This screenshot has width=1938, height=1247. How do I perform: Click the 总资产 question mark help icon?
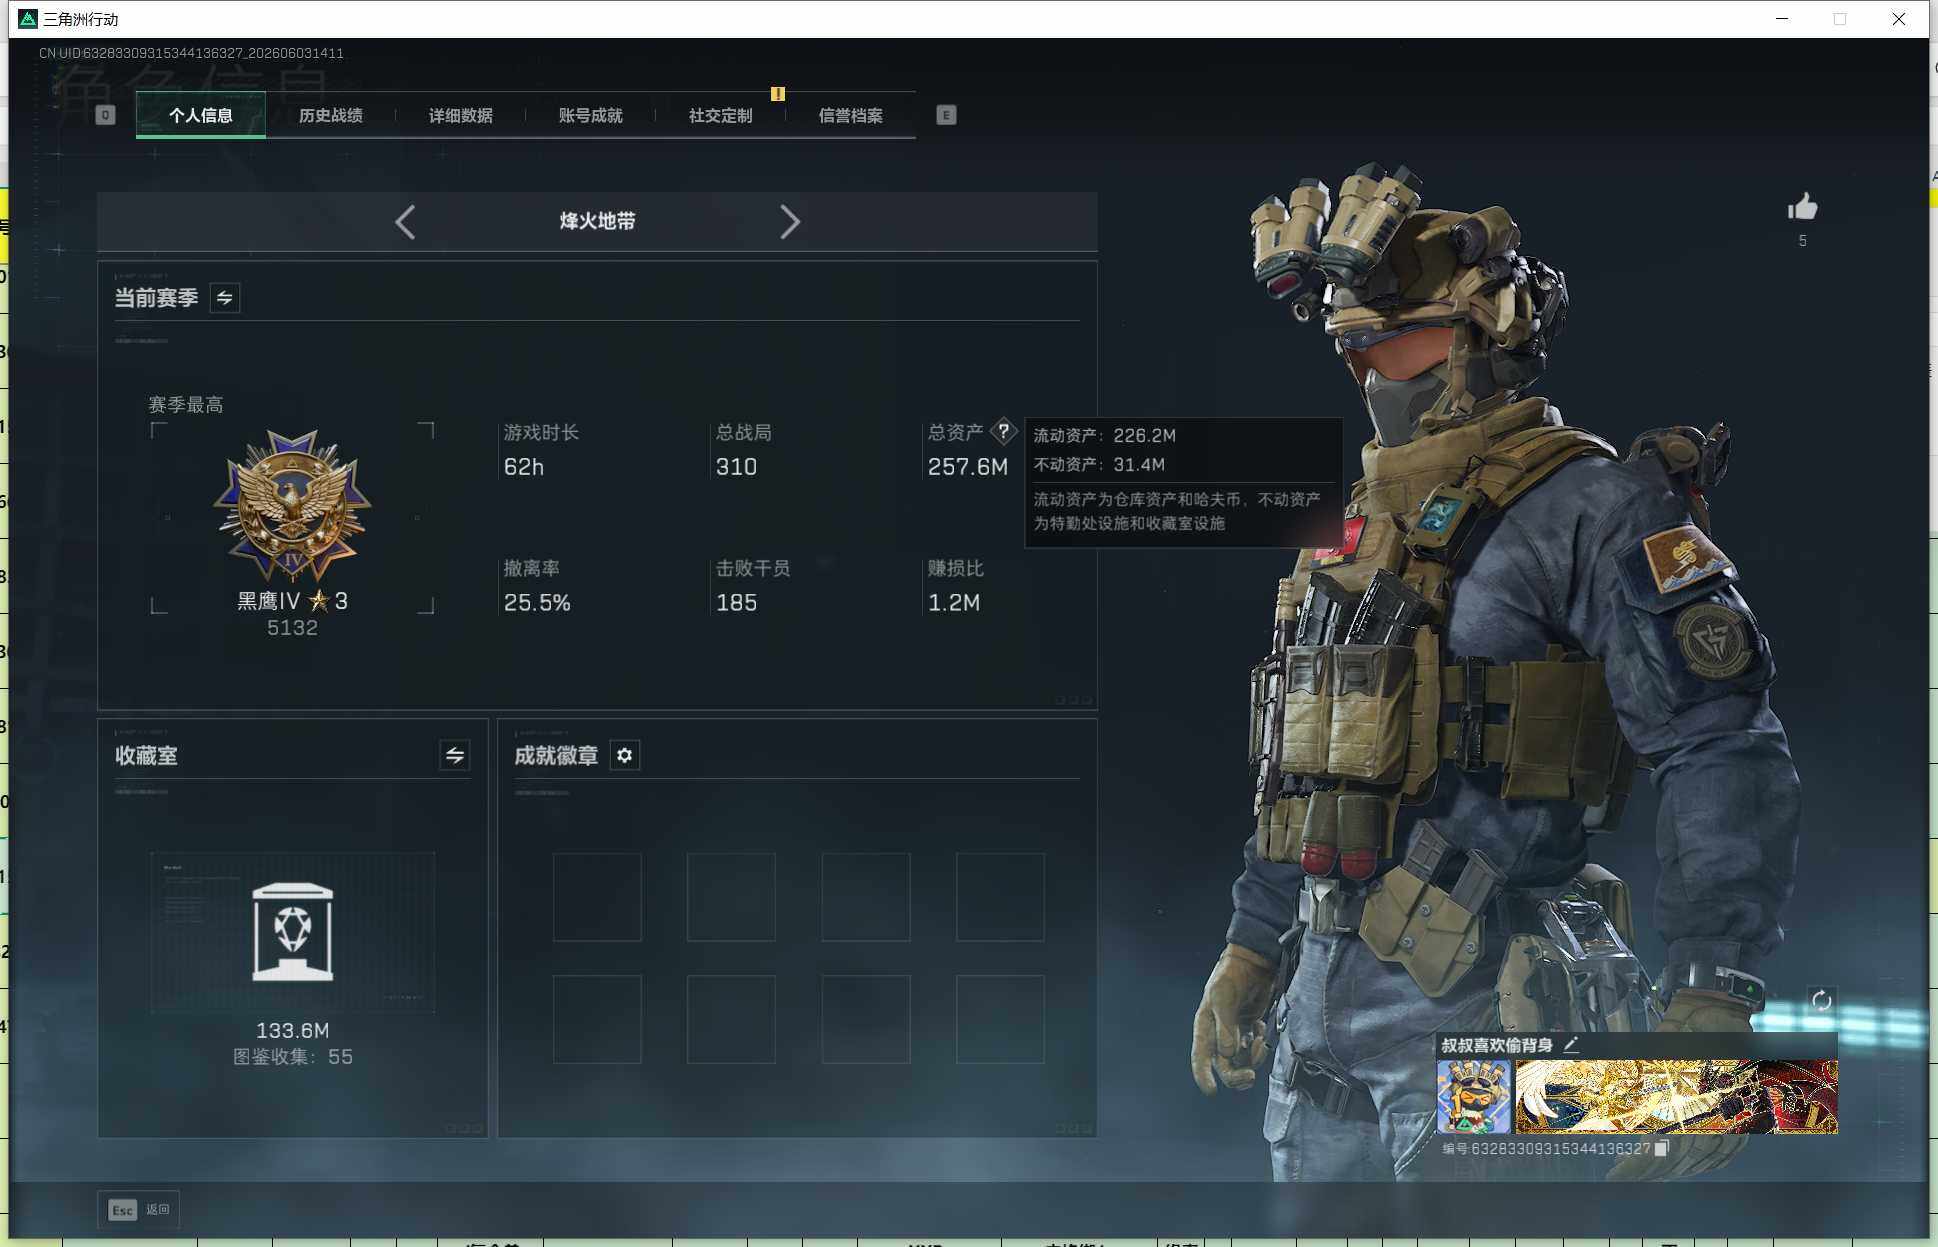[1003, 432]
